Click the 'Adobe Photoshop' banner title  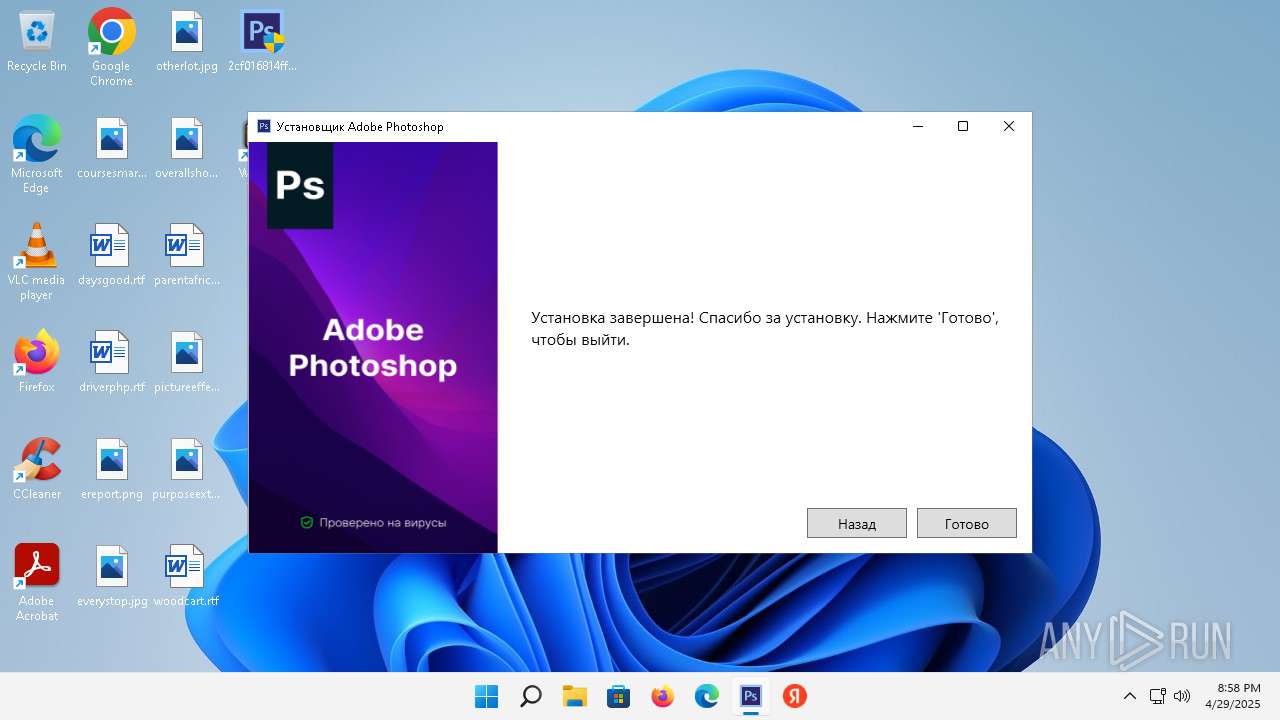[373, 347]
